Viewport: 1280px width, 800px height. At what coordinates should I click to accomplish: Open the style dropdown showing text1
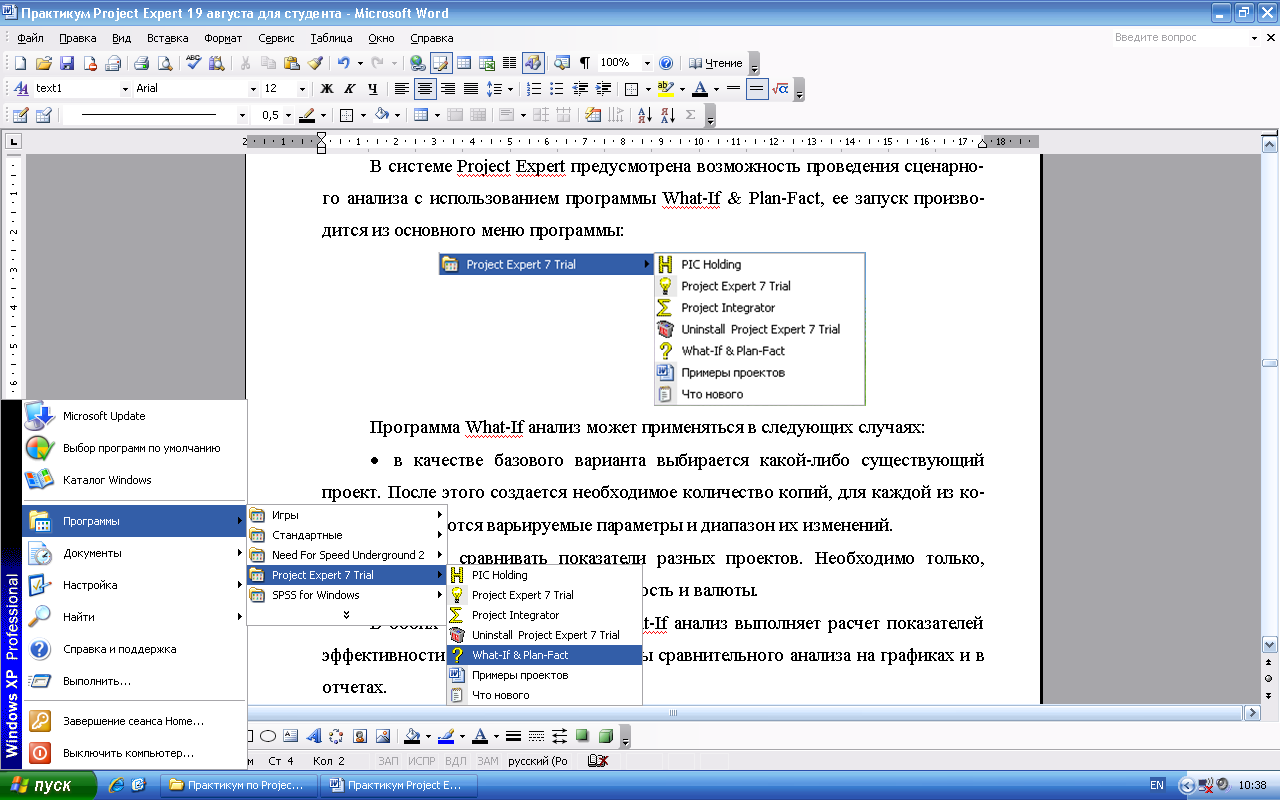[x=124, y=89]
